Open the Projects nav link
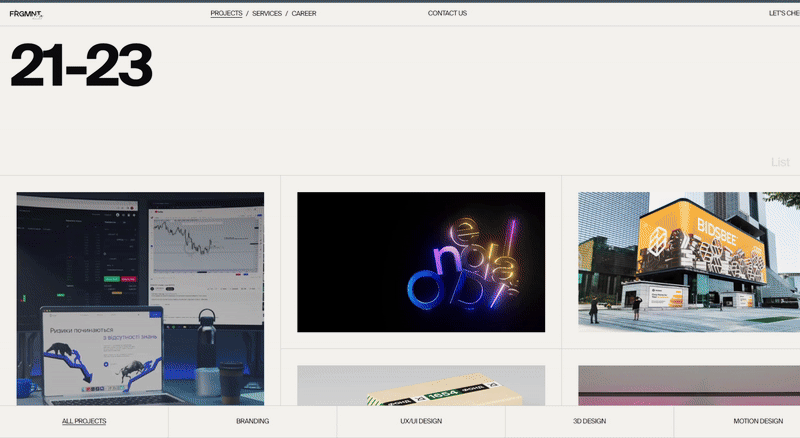 [x=226, y=13]
